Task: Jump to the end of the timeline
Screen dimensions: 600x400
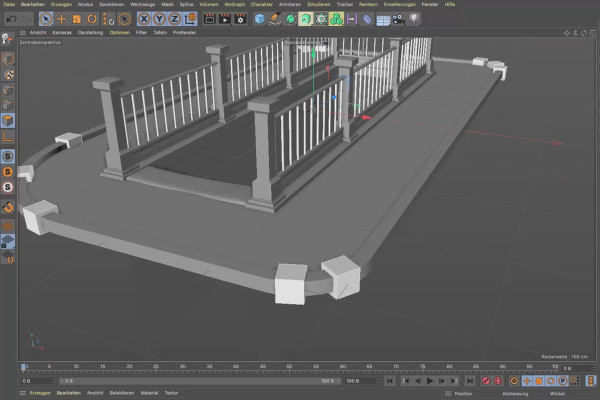Action: coord(470,381)
